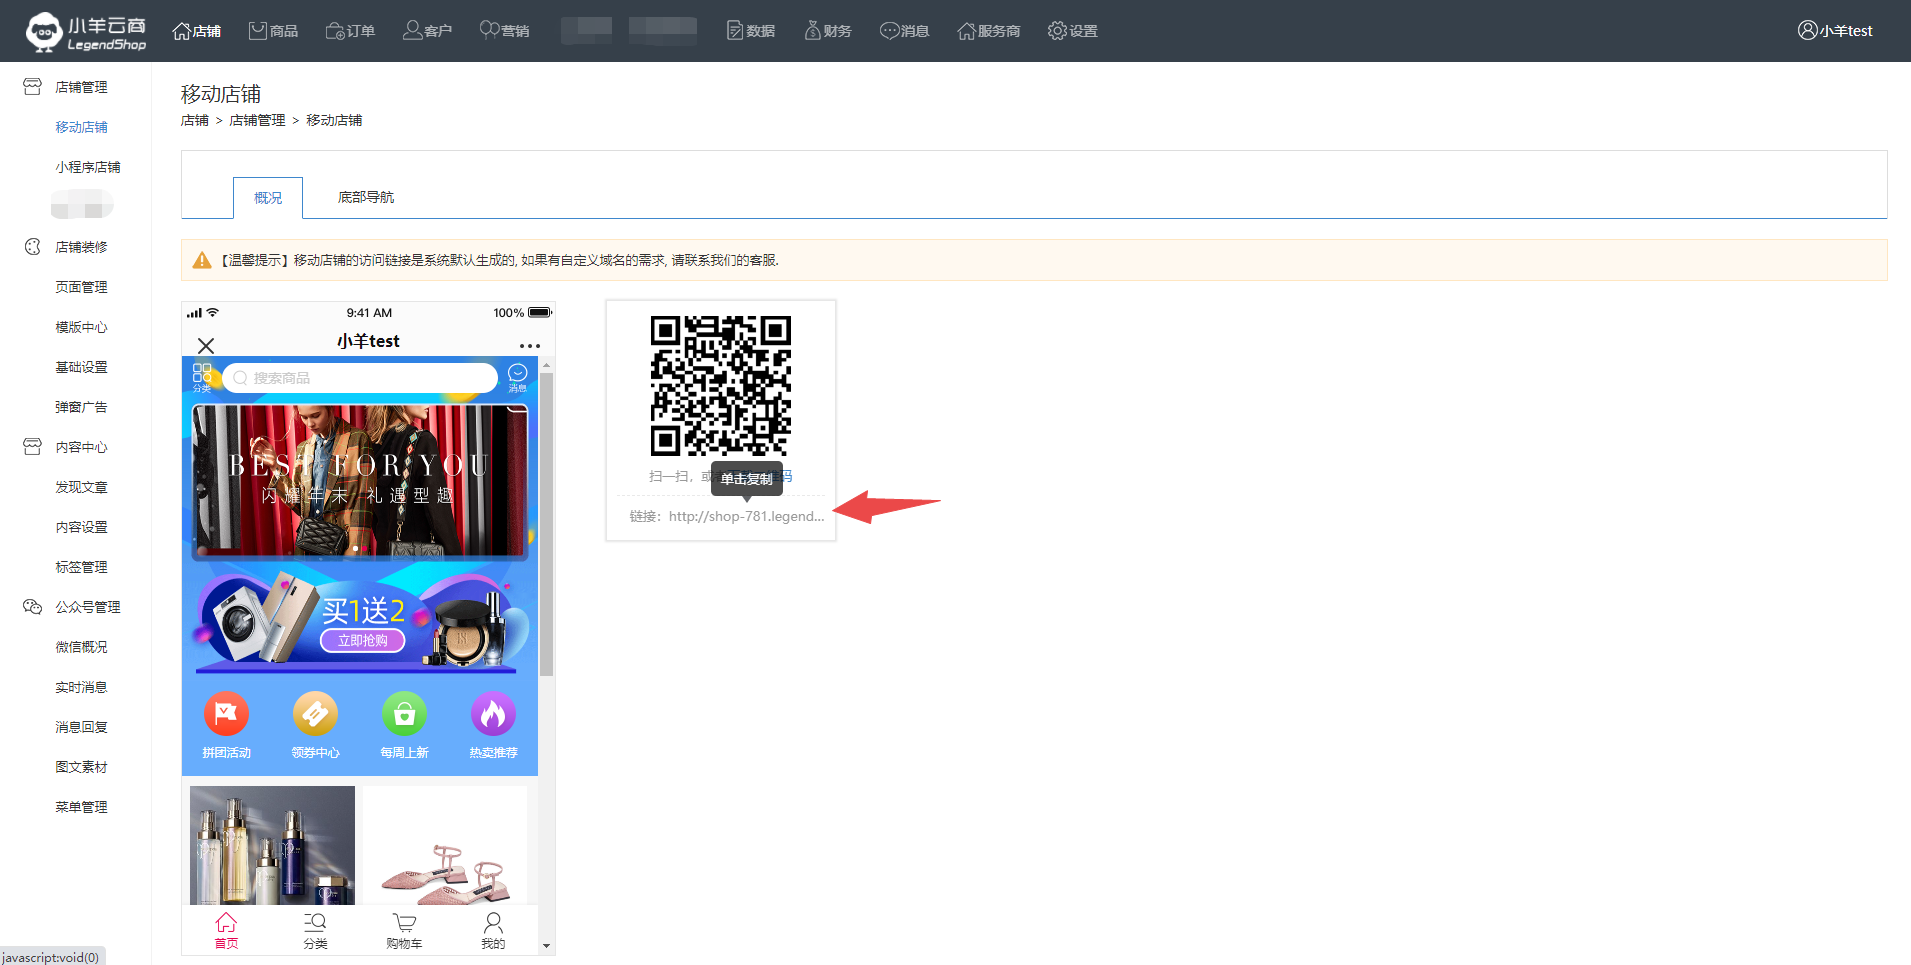Switch to the 底部导航 tab
The height and width of the screenshot is (965, 1911).
click(366, 198)
